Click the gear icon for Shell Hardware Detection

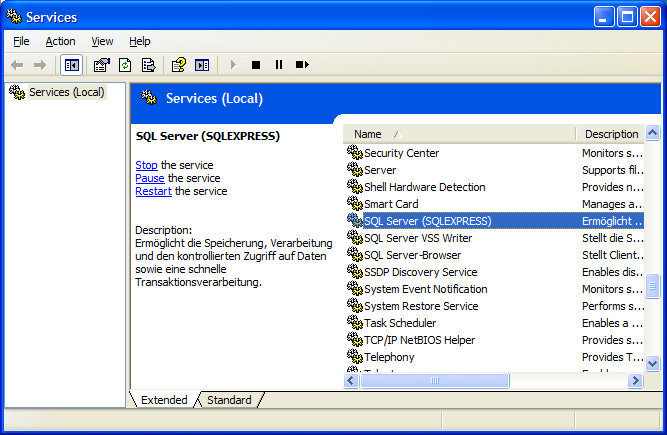[354, 186]
